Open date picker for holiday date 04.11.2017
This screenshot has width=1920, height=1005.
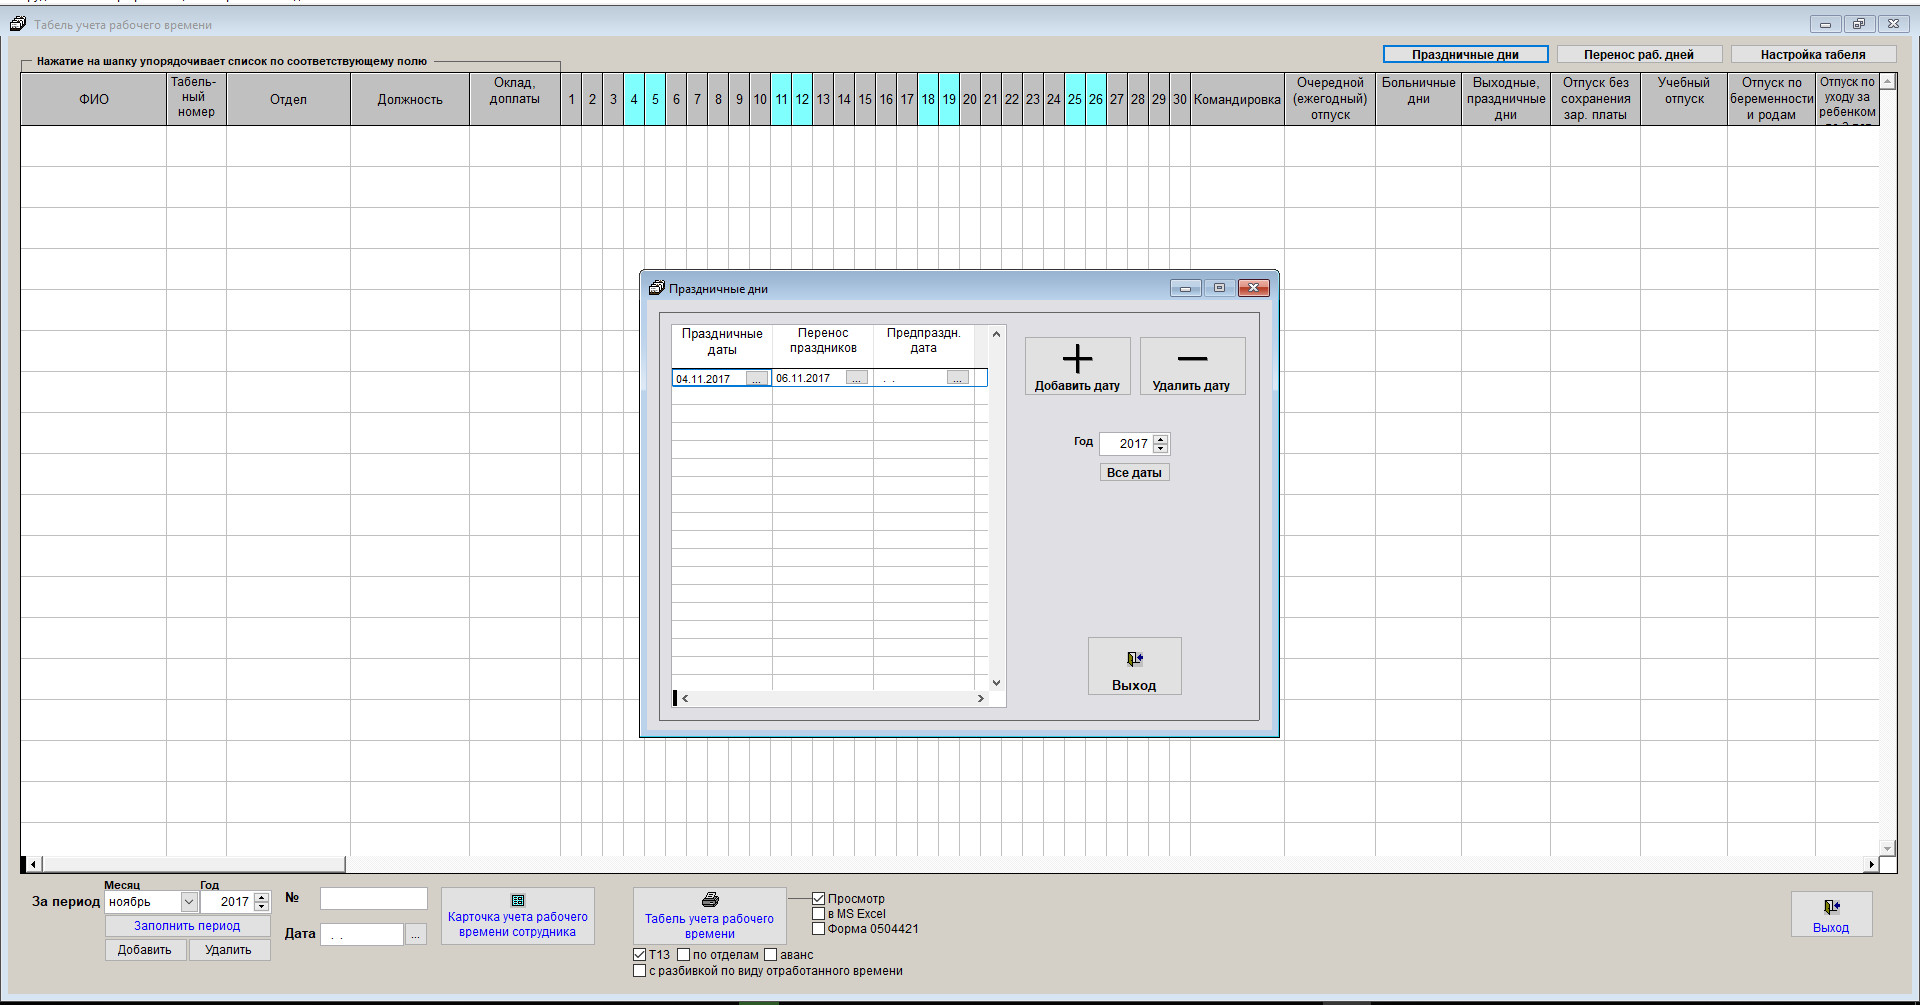(x=757, y=379)
